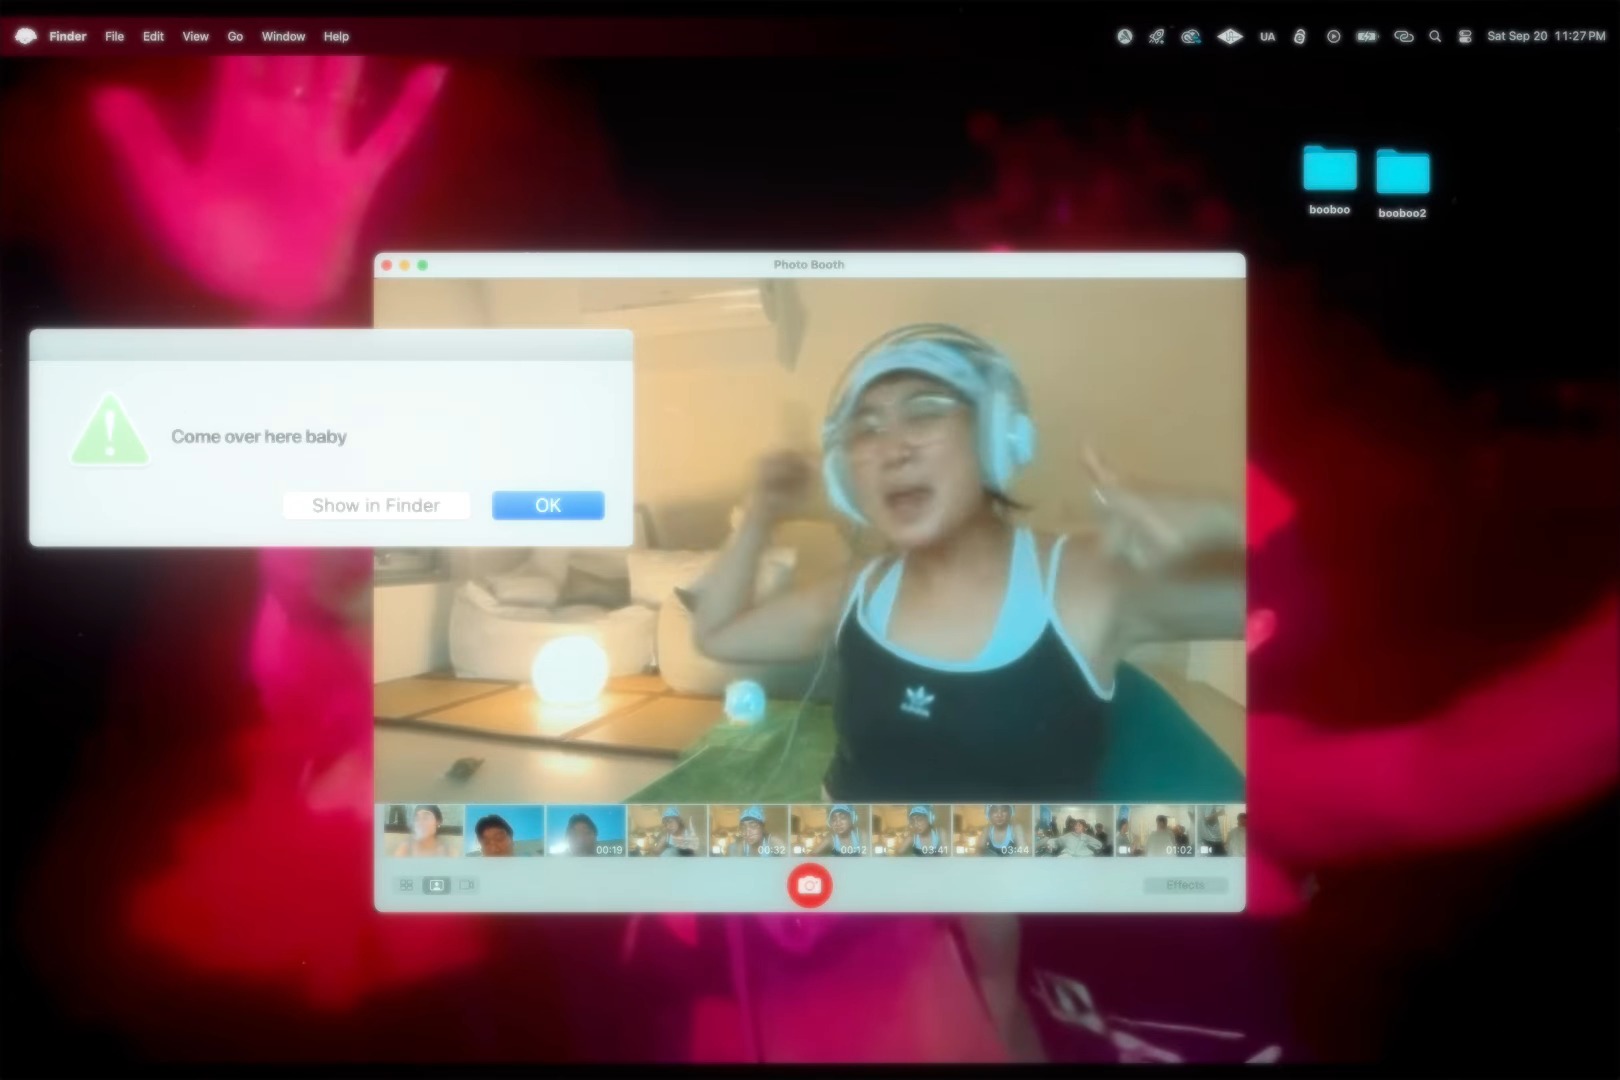Switch to single still photo mode
The image size is (1620, 1080).
(x=437, y=885)
